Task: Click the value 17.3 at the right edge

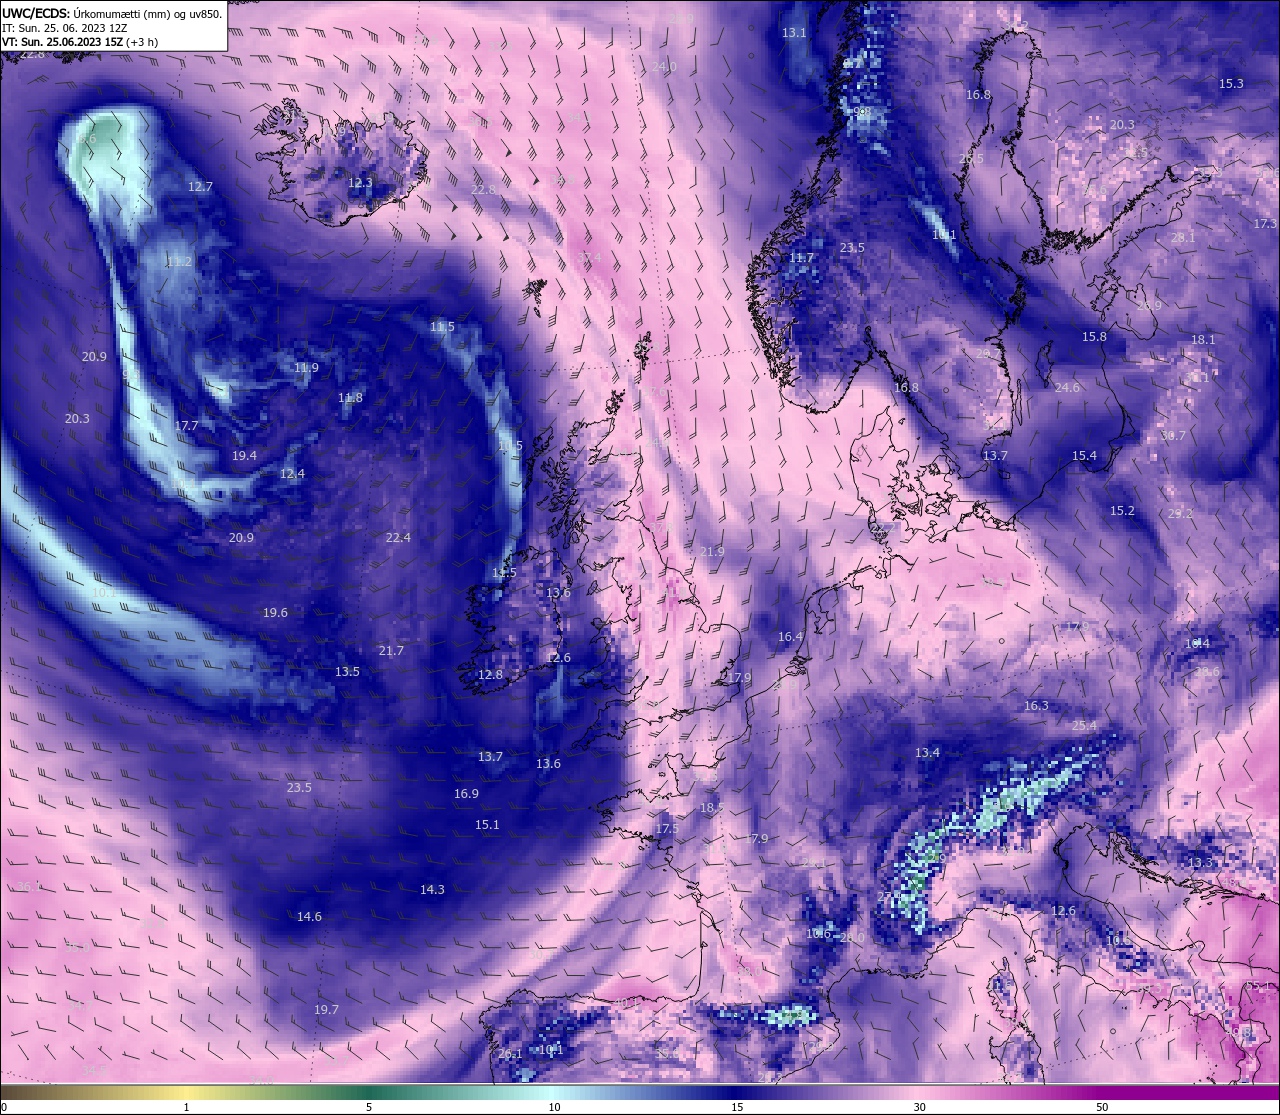Action: click(x=1265, y=224)
